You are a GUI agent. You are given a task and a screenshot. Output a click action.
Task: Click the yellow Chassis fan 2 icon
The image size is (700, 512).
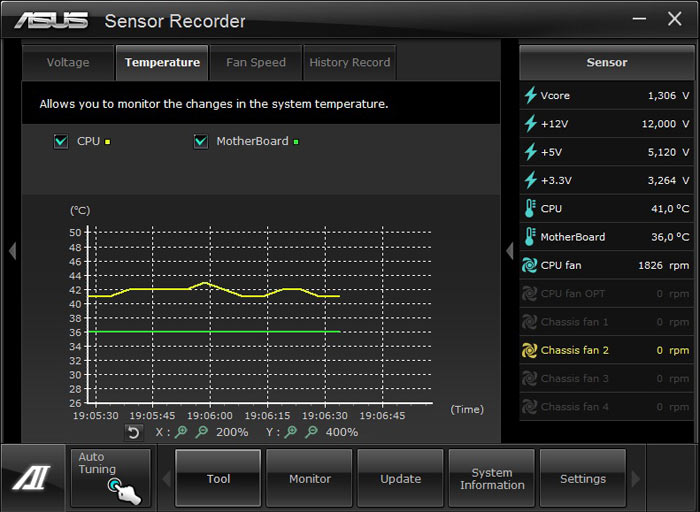pyautogui.click(x=529, y=350)
